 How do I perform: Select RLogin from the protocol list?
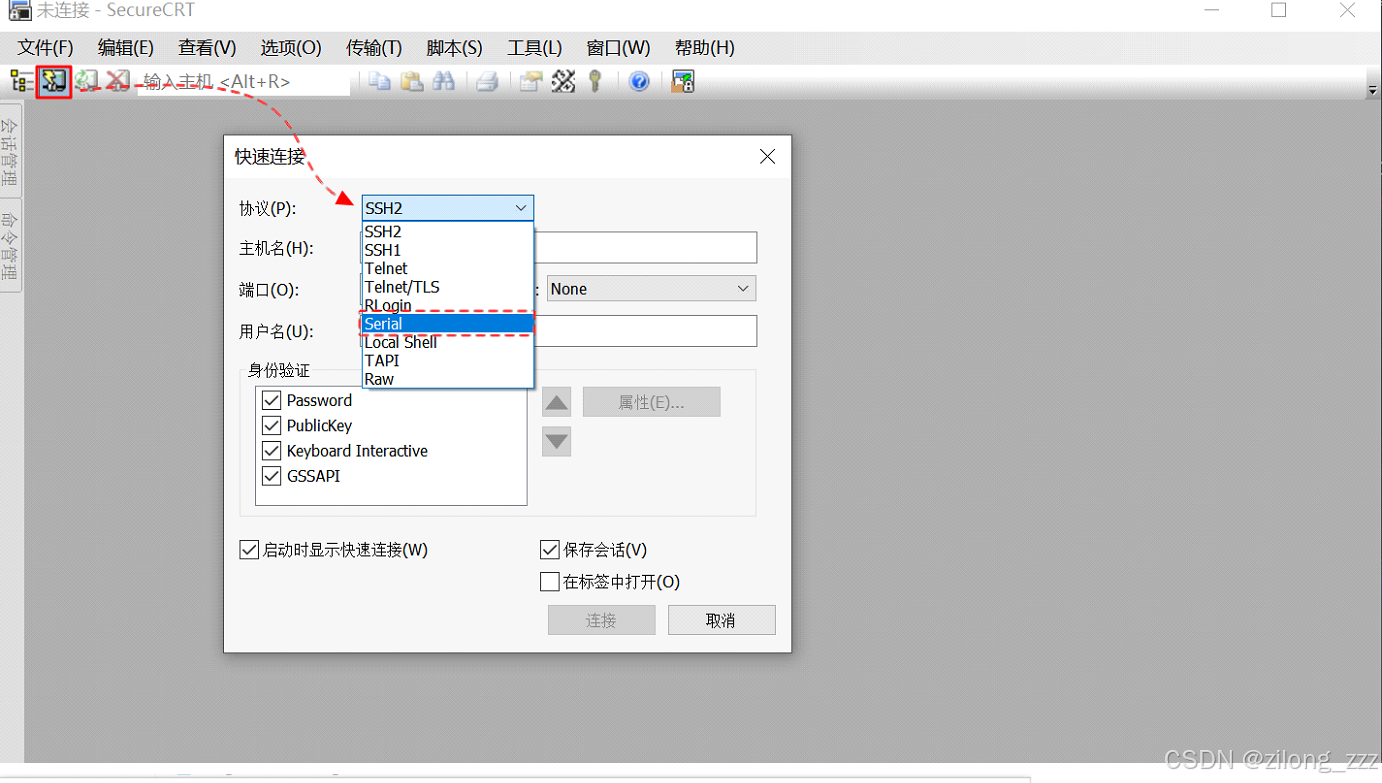447,305
